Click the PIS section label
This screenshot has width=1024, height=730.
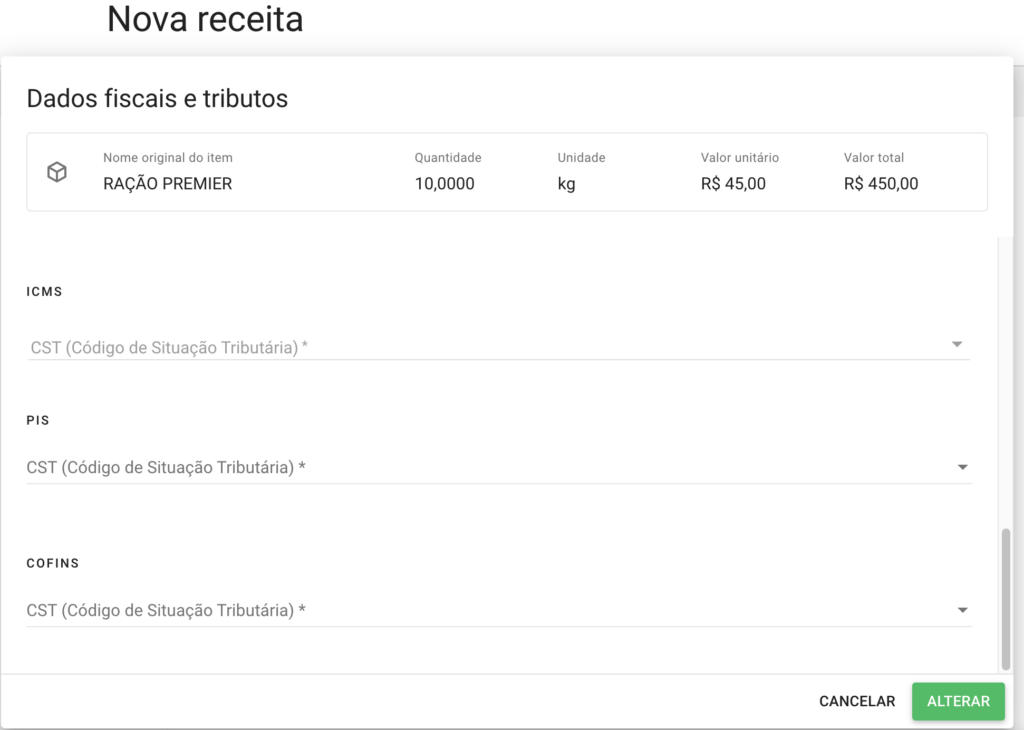click(x=37, y=420)
